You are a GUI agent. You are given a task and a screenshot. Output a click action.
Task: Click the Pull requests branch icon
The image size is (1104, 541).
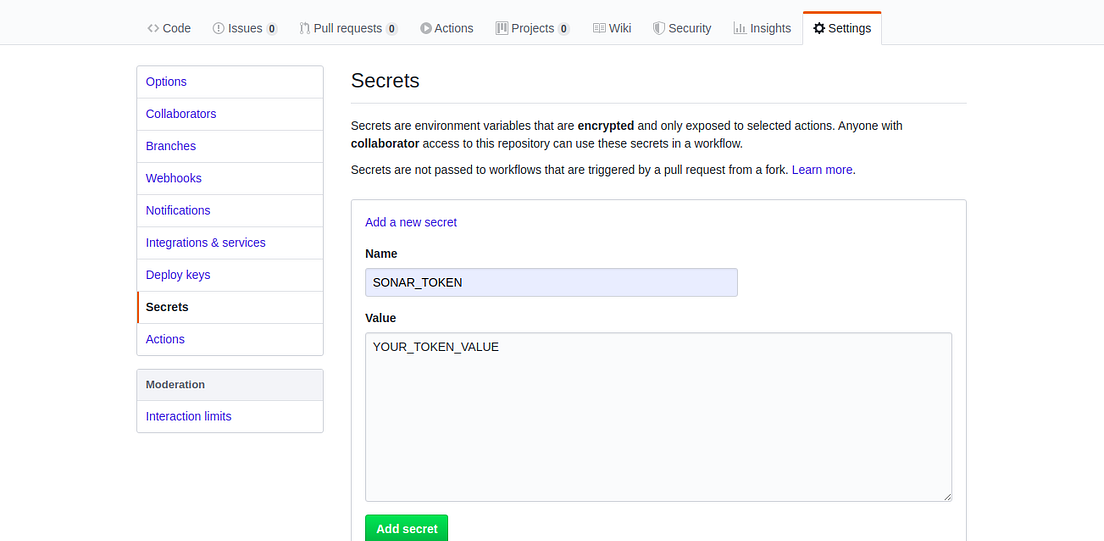click(305, 28)
